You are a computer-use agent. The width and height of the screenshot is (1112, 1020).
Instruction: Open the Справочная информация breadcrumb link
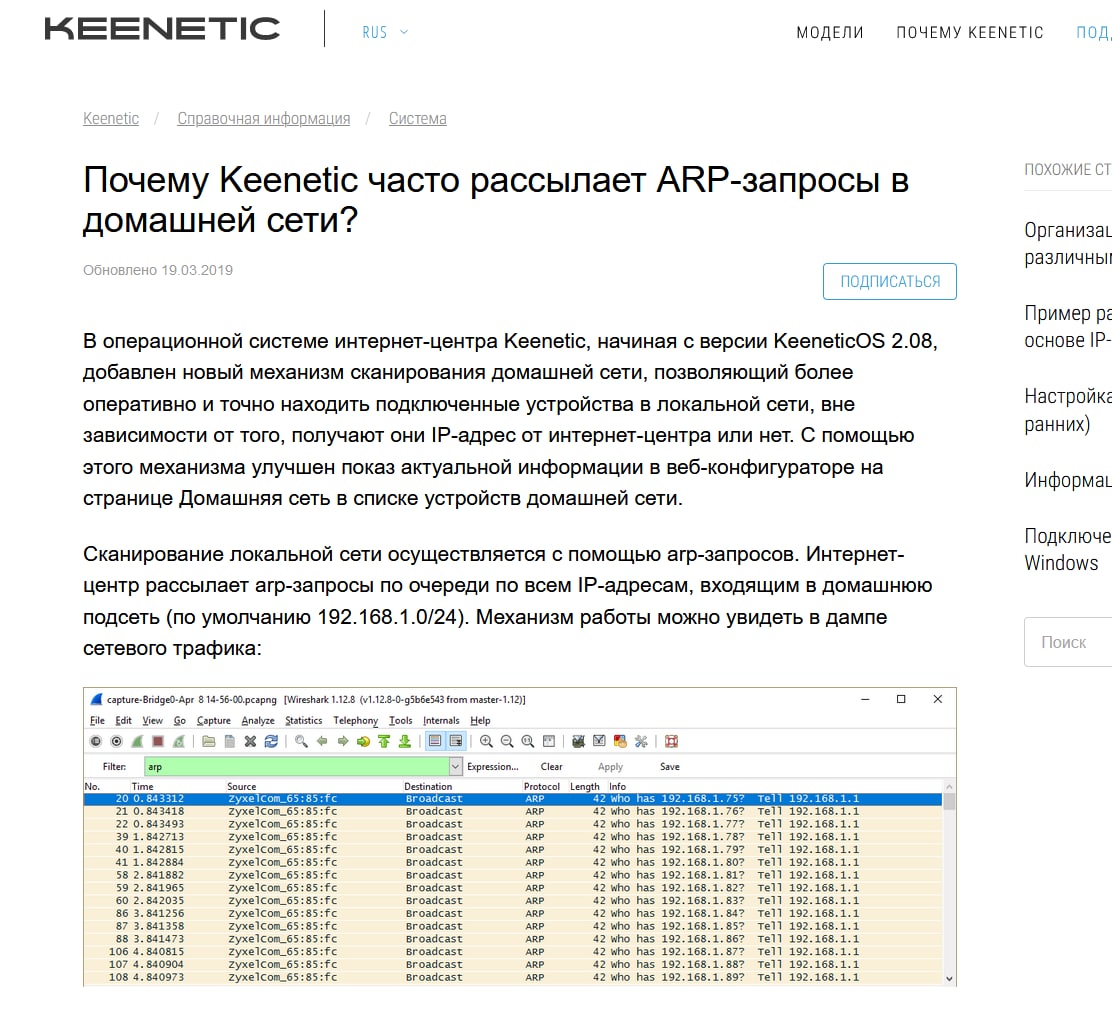(x=263, y=118)
